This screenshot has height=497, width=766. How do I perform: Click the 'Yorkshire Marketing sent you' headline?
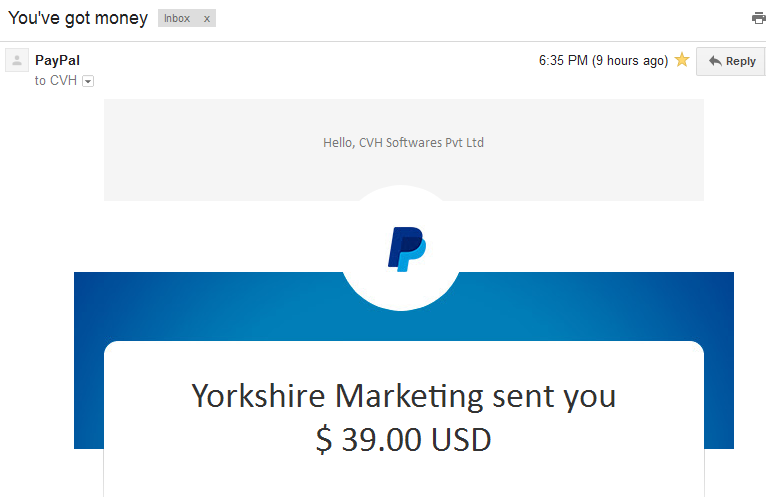coord(404,396)
